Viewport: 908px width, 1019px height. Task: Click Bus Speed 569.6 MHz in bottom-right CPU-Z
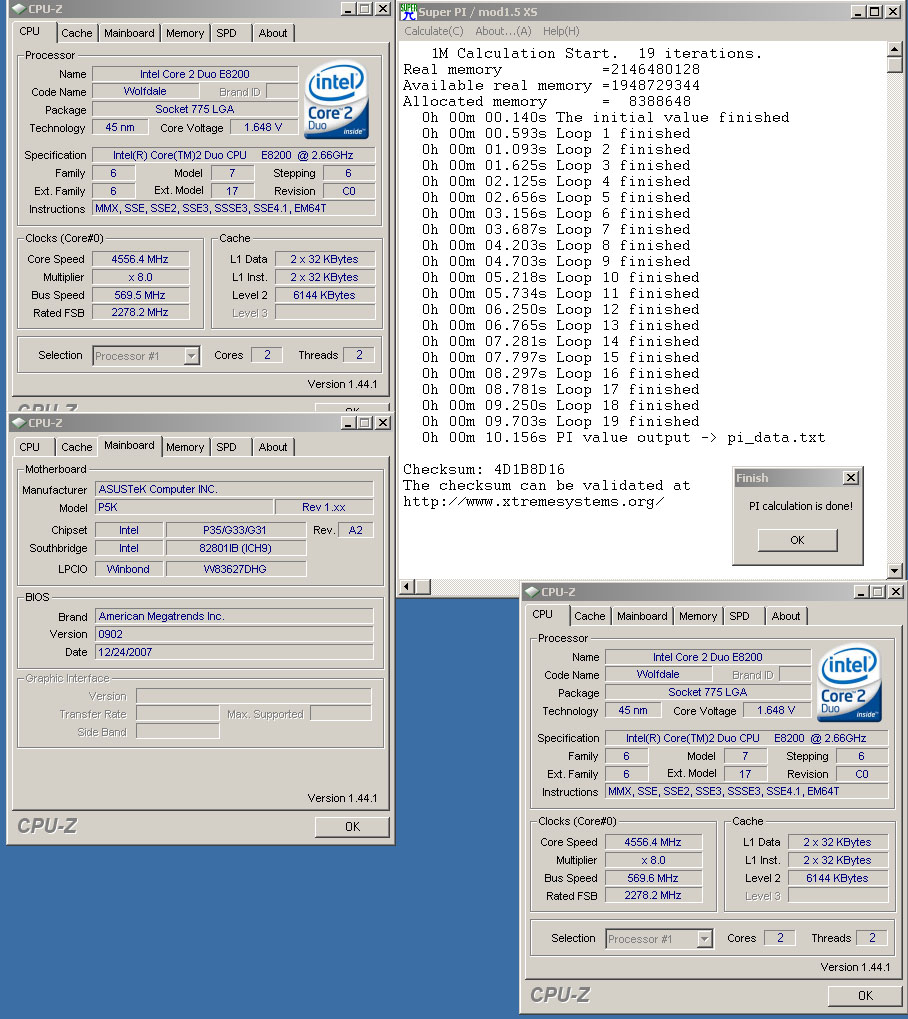653,878
